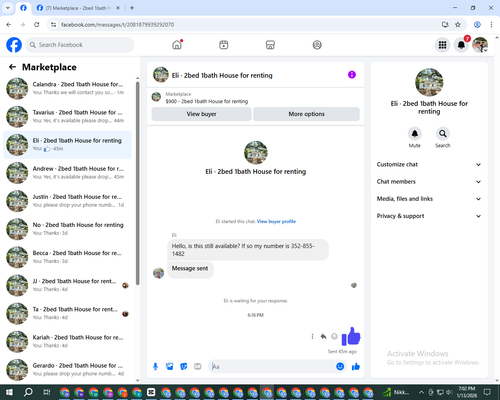Switch to first Facebook browser tab

coord(23,8)
